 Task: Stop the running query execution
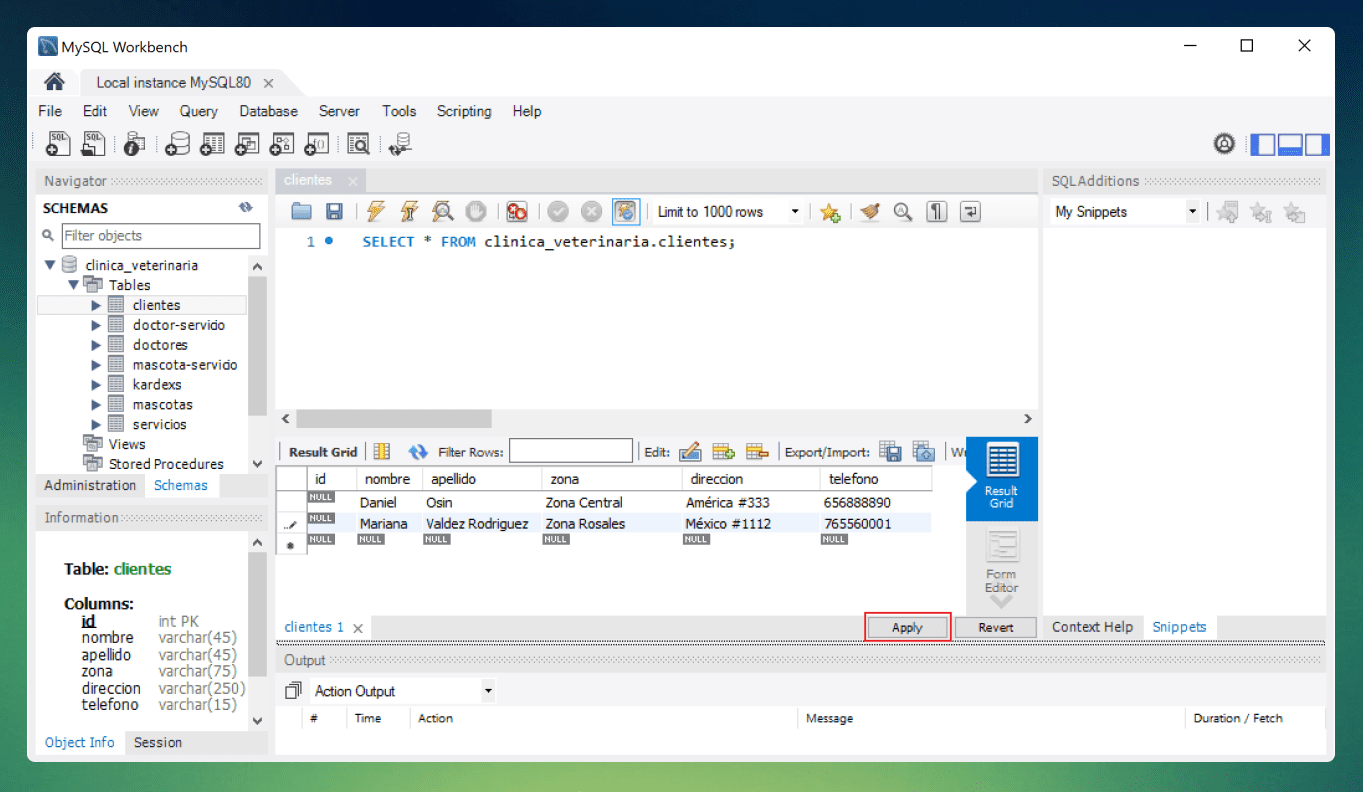click(x=476, y=211)
